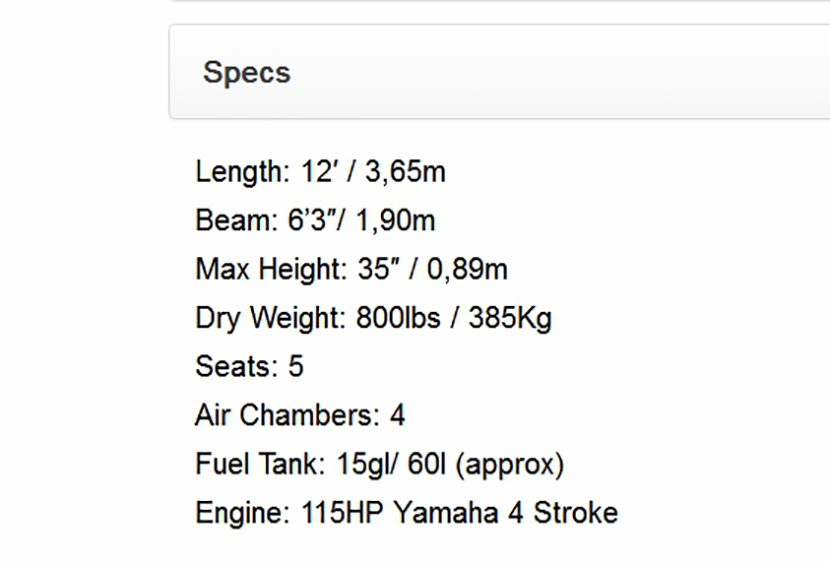Click the 'Length:' label text
This screenshot has width=830, height=563.
click(x=241, y=172)
